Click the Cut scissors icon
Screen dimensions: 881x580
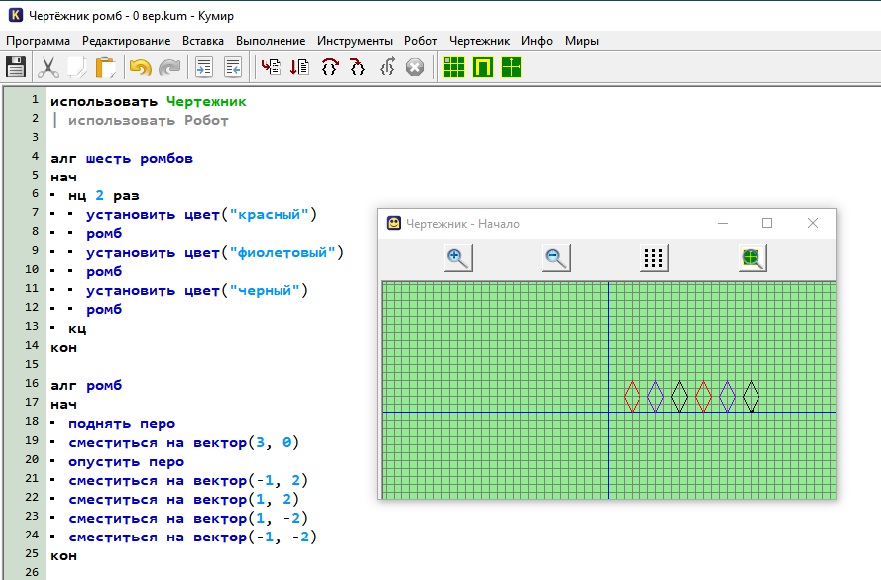point(48,67)
